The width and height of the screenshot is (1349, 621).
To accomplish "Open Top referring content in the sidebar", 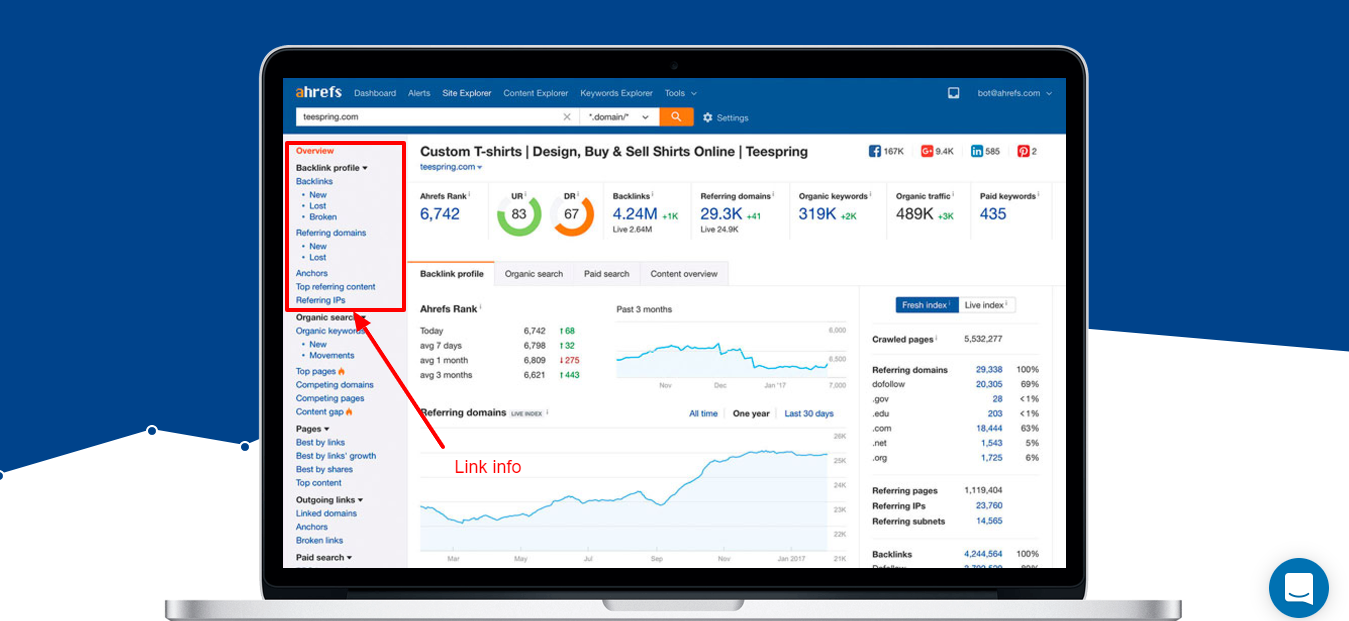I will (x=335, y=287).
